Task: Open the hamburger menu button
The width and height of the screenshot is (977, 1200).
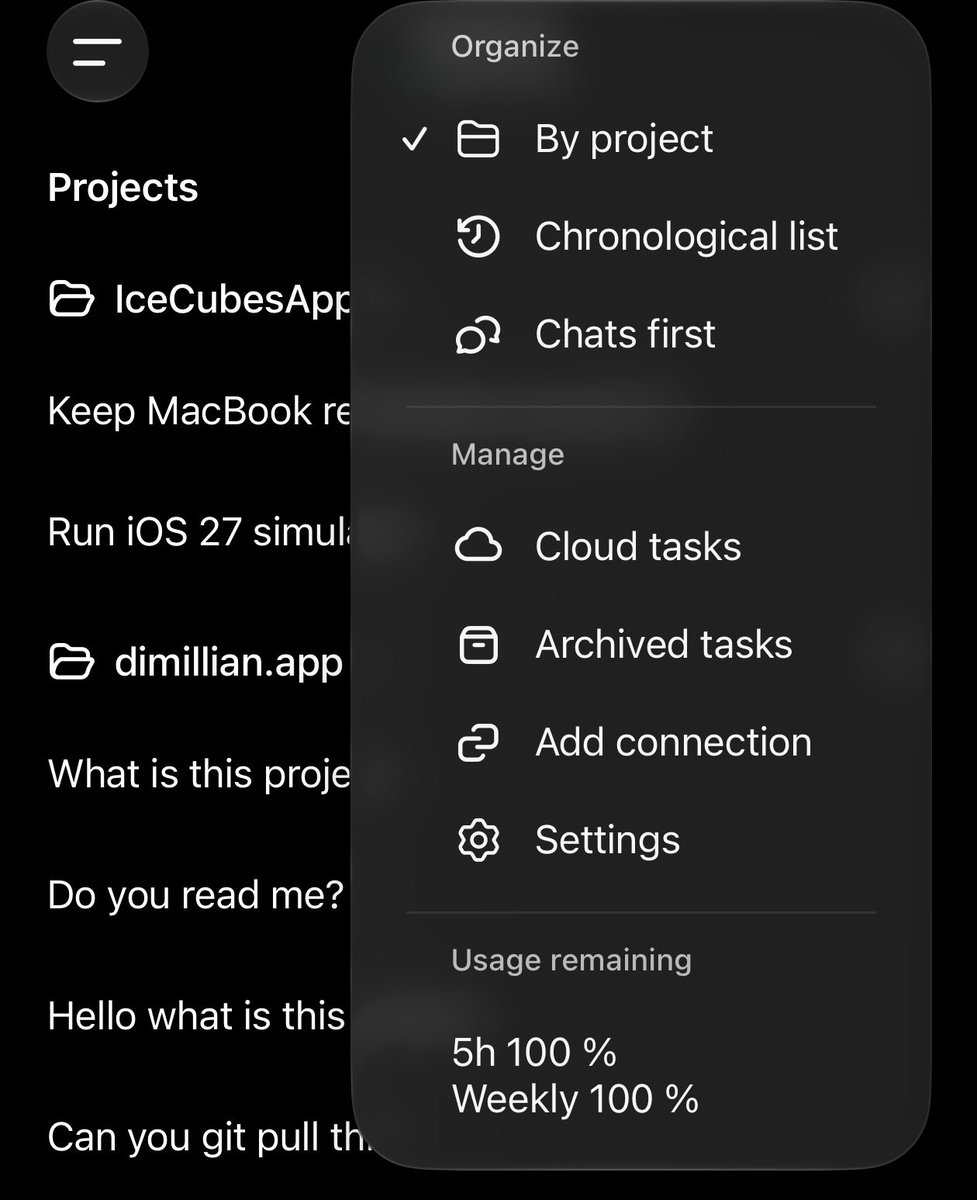Action: (x=97, y=52)
